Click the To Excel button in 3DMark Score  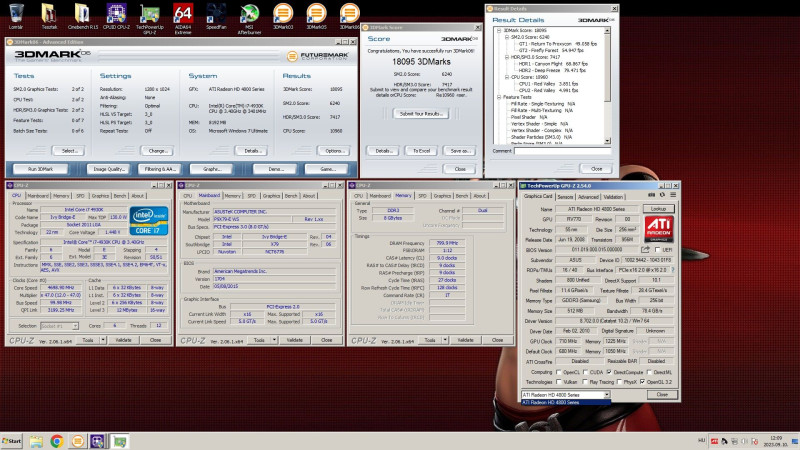(421, 151)
